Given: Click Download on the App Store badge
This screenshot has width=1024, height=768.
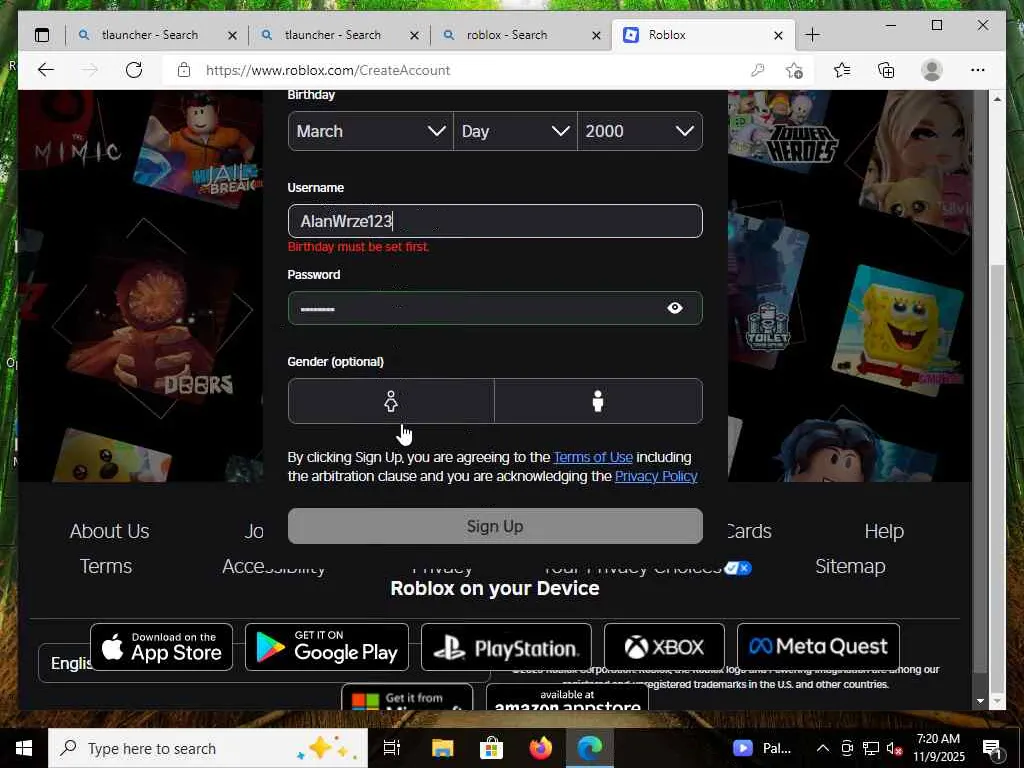Looking at the screenshot, I should point(161,647).
